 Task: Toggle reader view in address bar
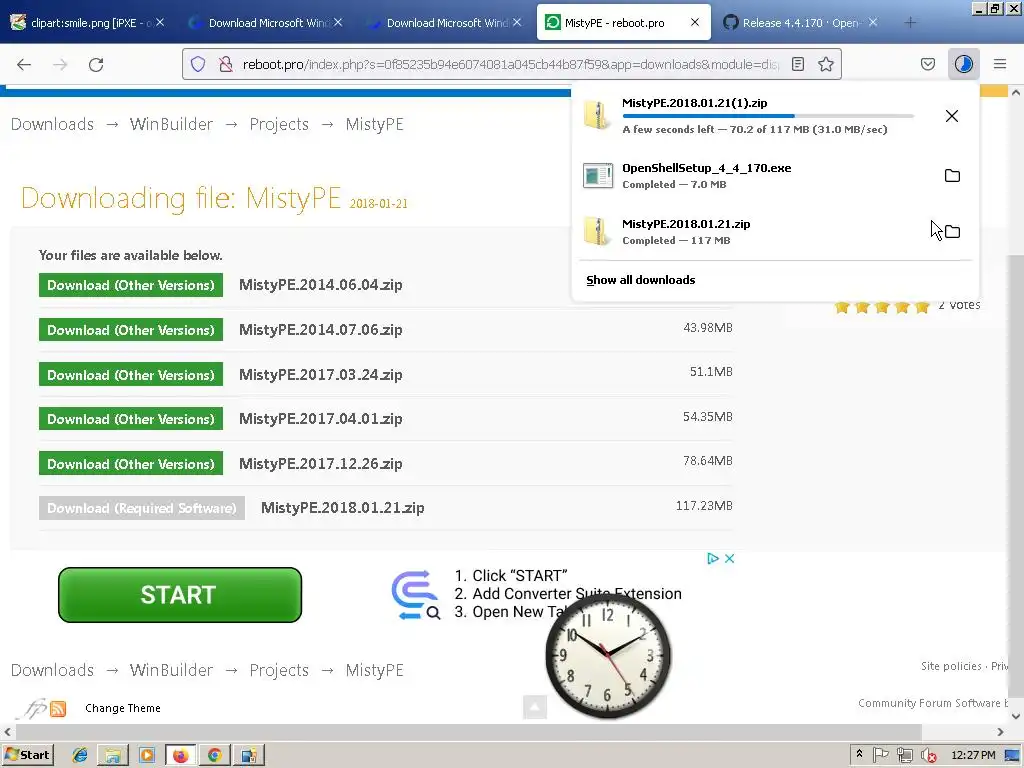tap(797, 64)
